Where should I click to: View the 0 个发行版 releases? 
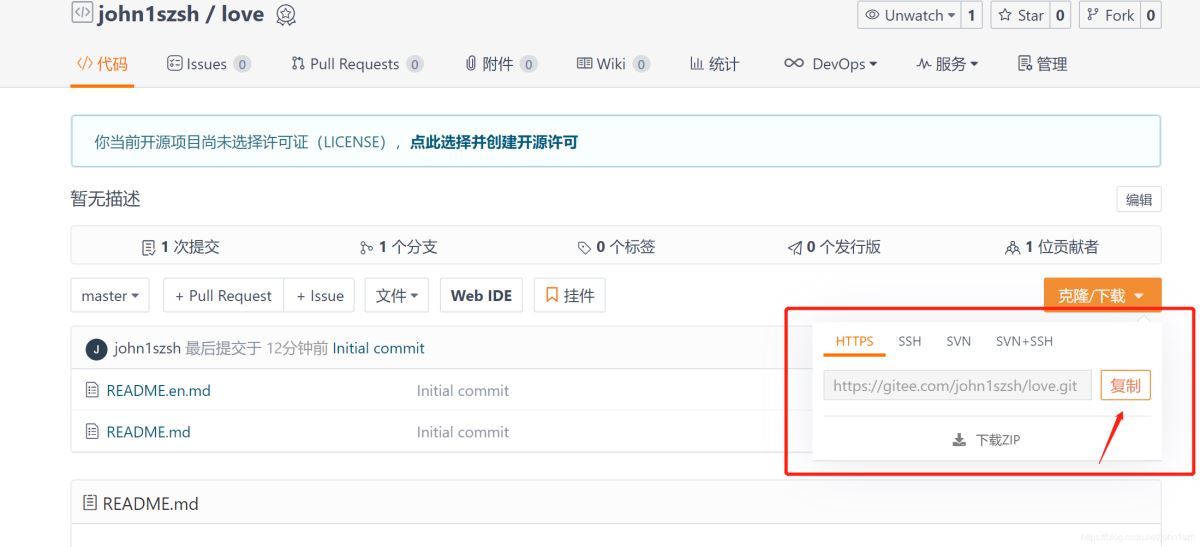(834, 246)
